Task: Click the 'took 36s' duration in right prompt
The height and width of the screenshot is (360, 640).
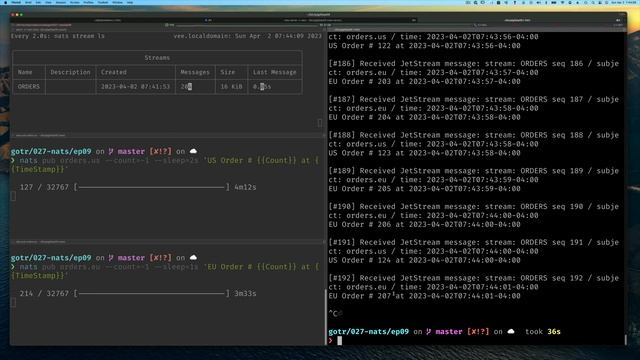Action: [x=543, y=332]
